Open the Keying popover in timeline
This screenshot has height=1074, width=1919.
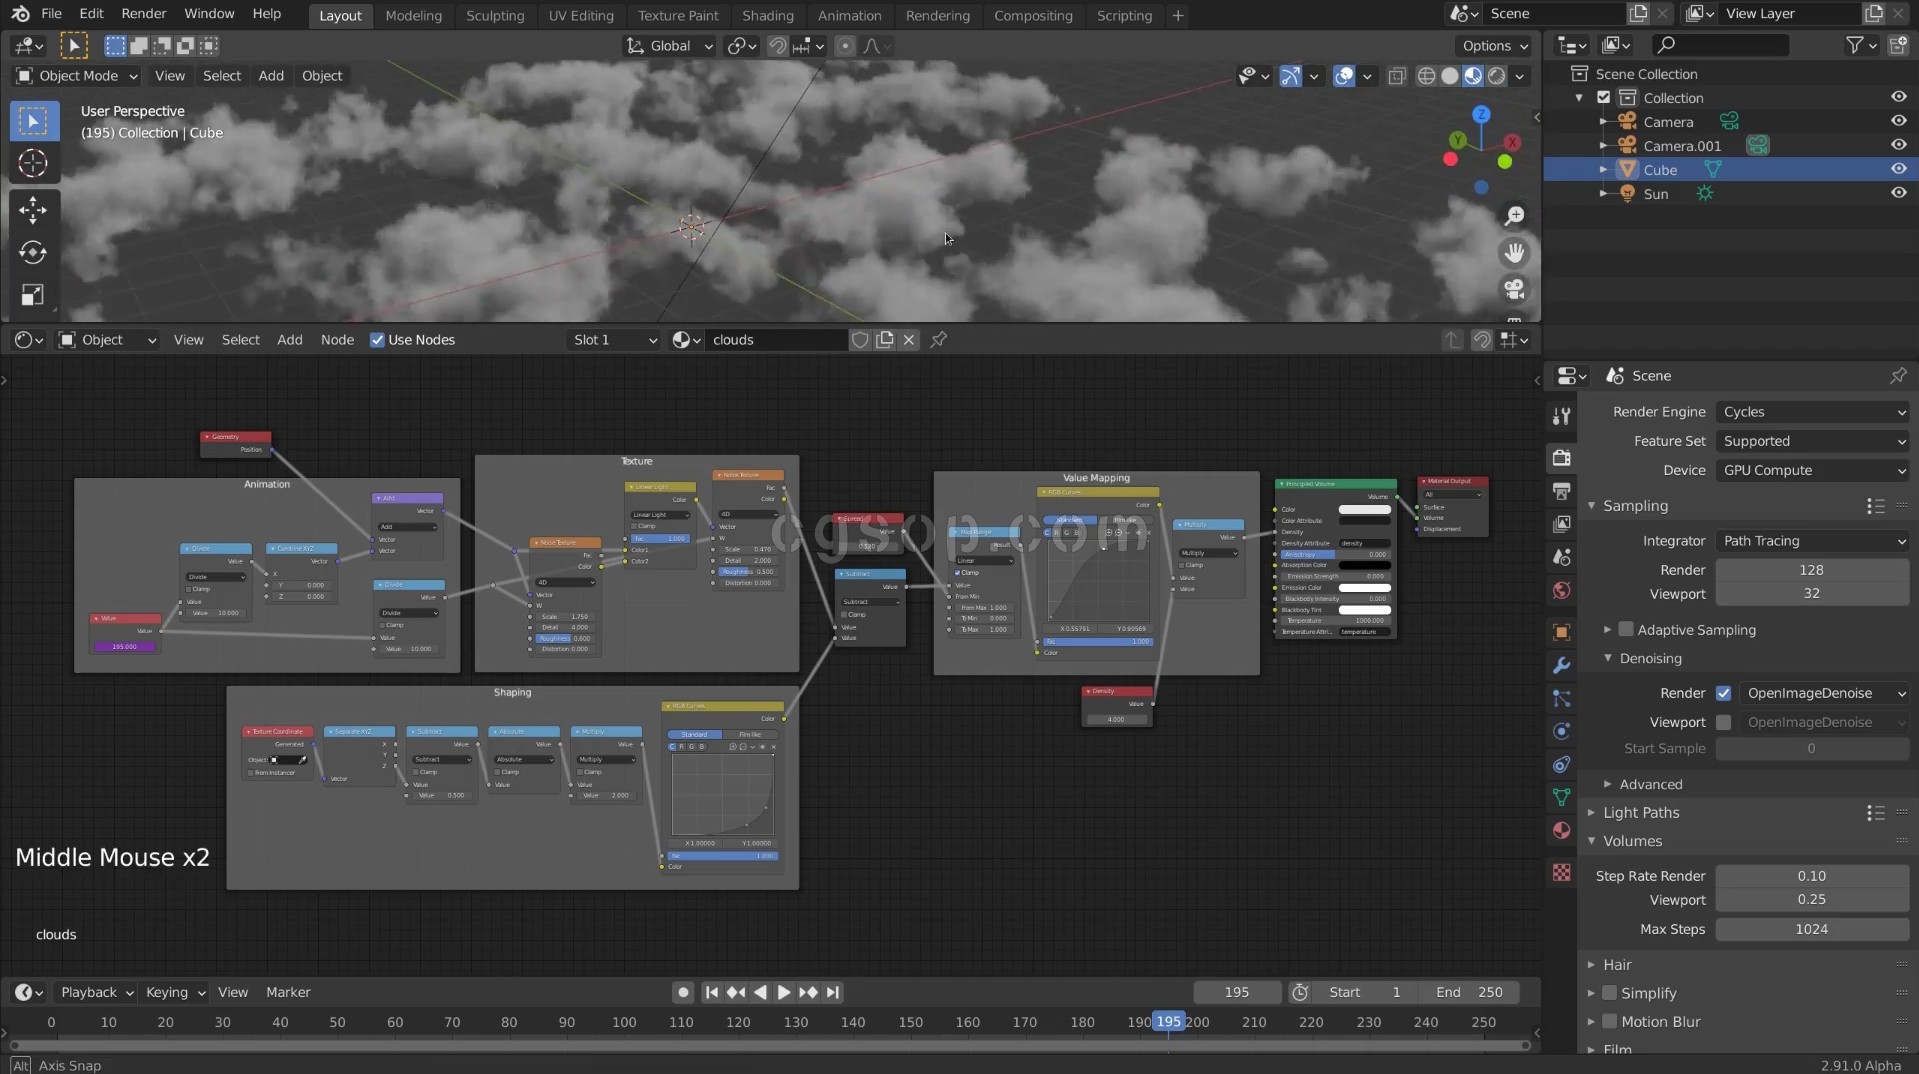tap(175, 992)
